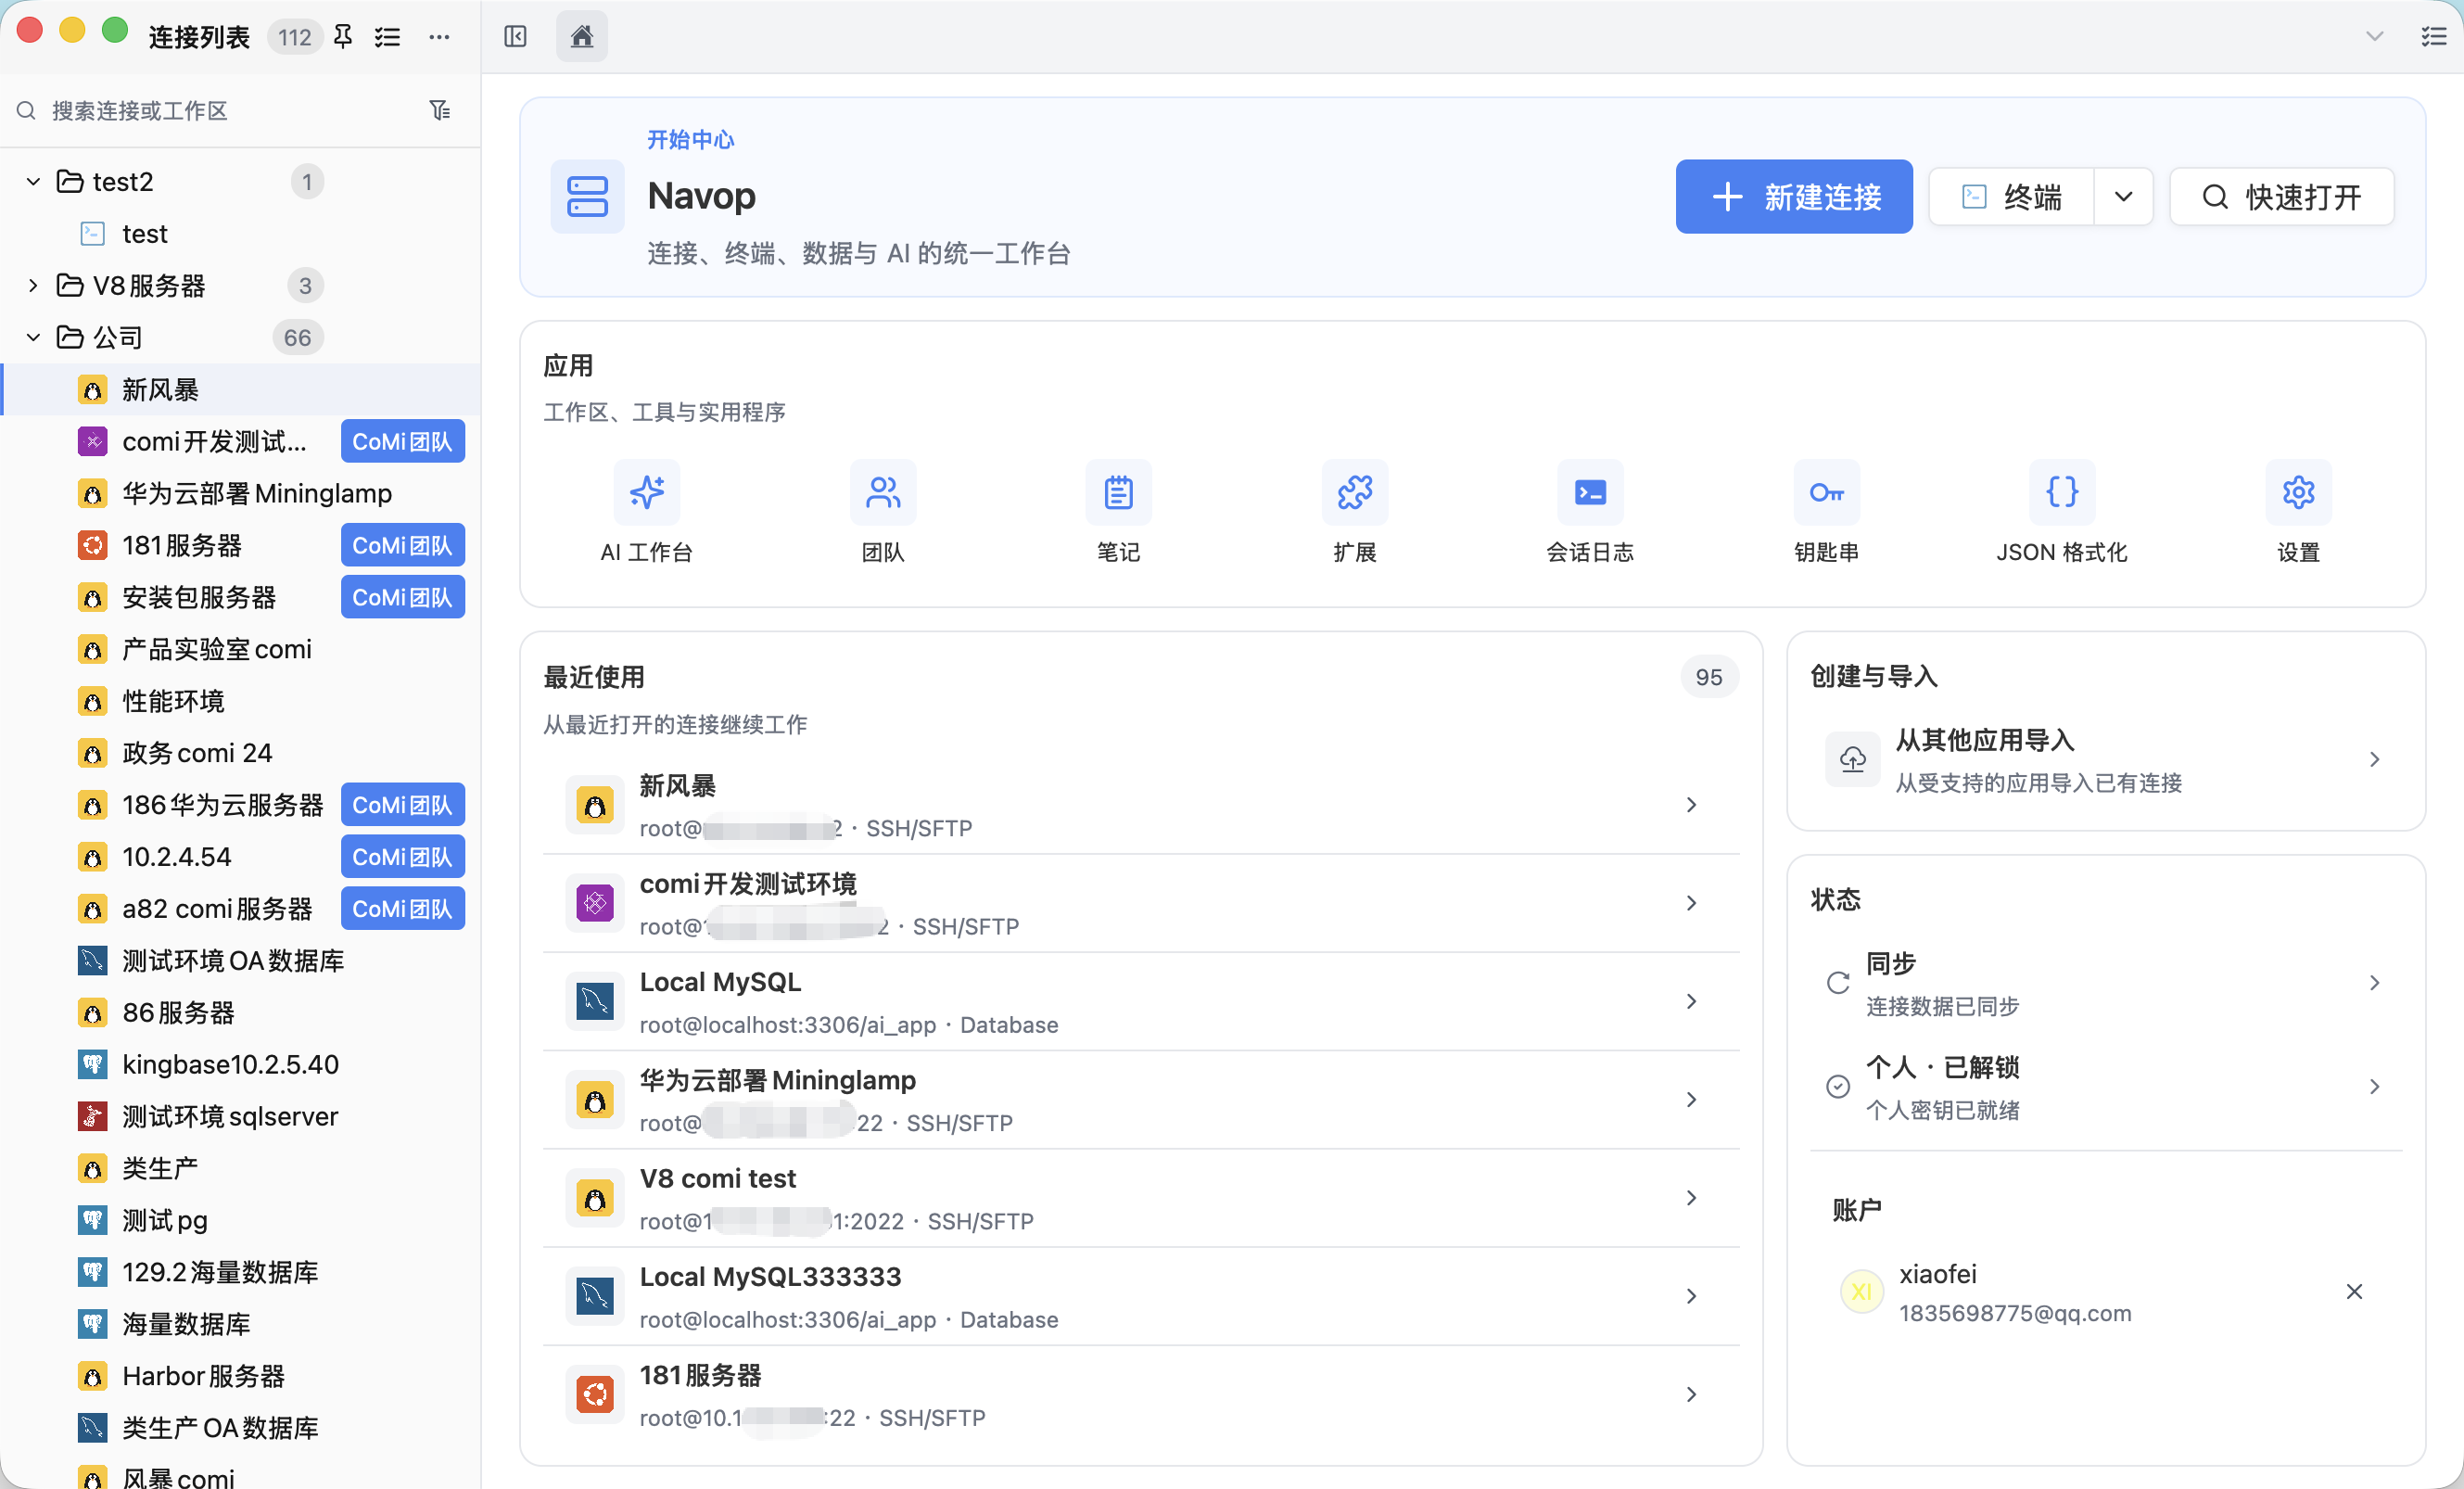Collapse the test2 folder
The image size is (2464, 1489).
[x=33, y=182]
